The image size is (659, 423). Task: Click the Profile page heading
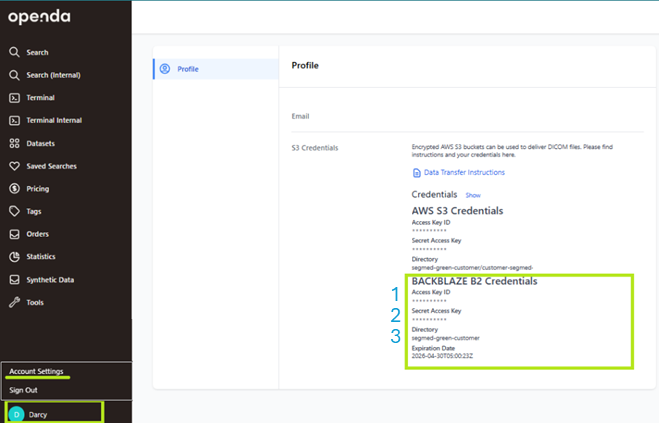(305, 66)
